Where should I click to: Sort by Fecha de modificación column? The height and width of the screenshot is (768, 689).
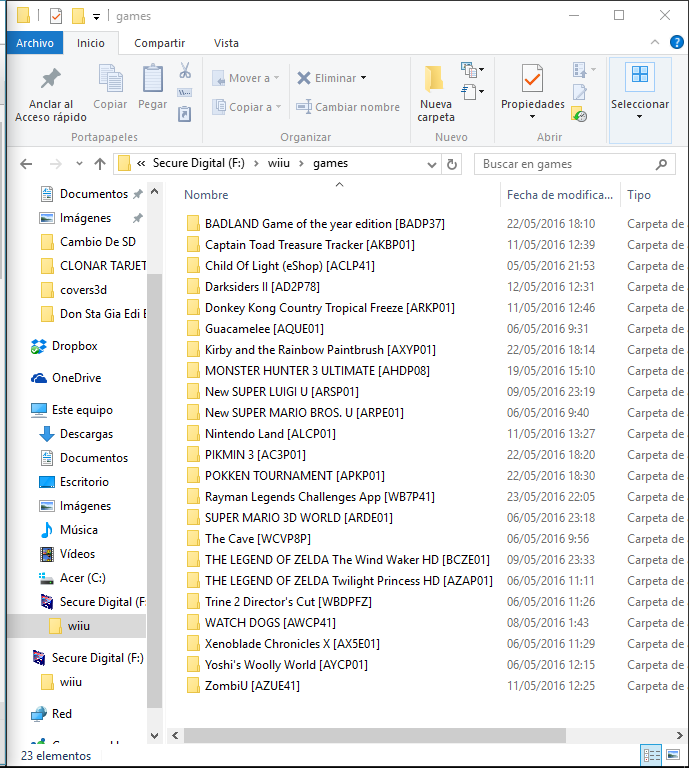(x=560, y=195)
